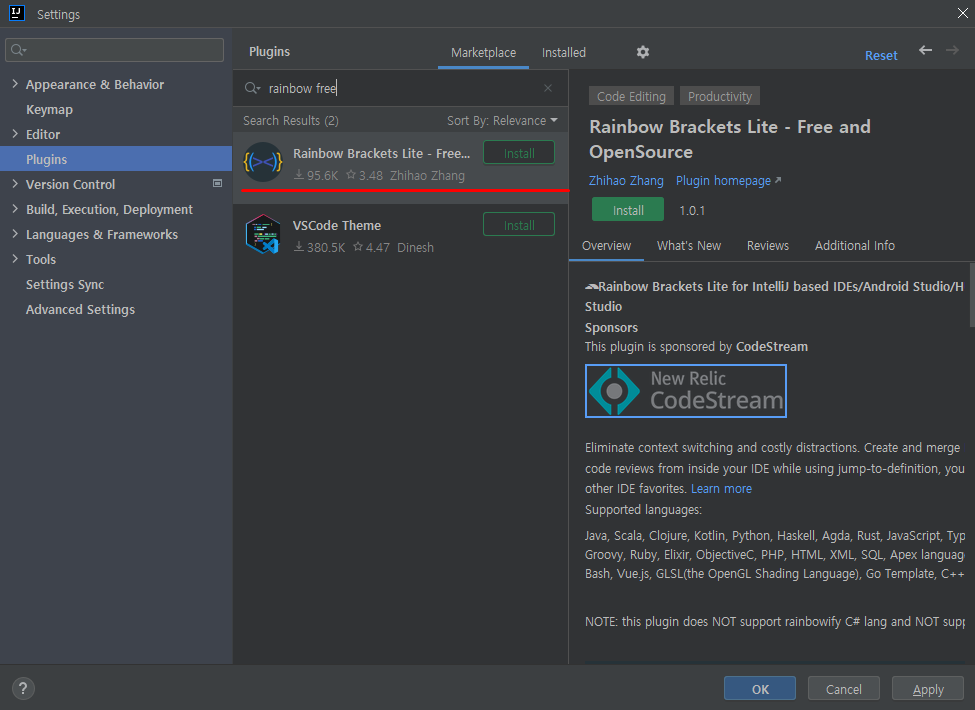Screen dimensions: 975x710
Task: Click the green Install button in details
Action: [628, 210]
